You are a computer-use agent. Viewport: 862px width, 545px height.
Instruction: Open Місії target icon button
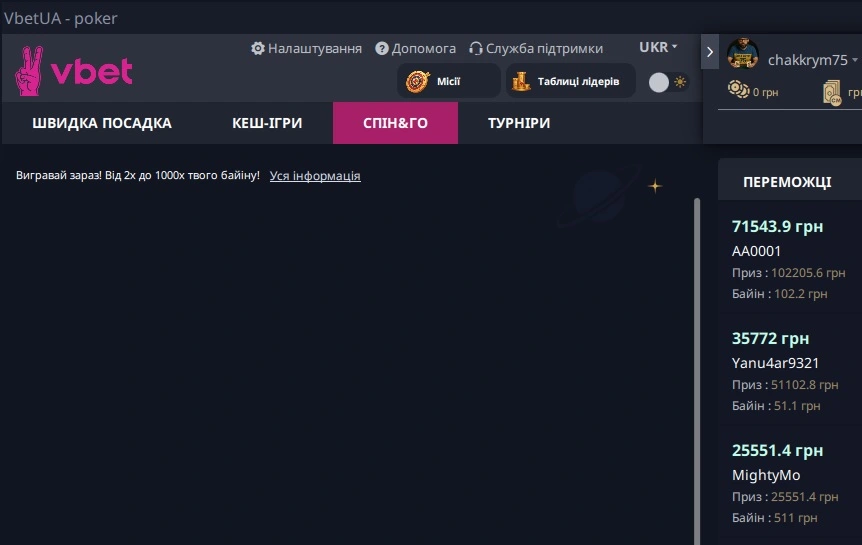pyautogui.click(x=418, y=82)
